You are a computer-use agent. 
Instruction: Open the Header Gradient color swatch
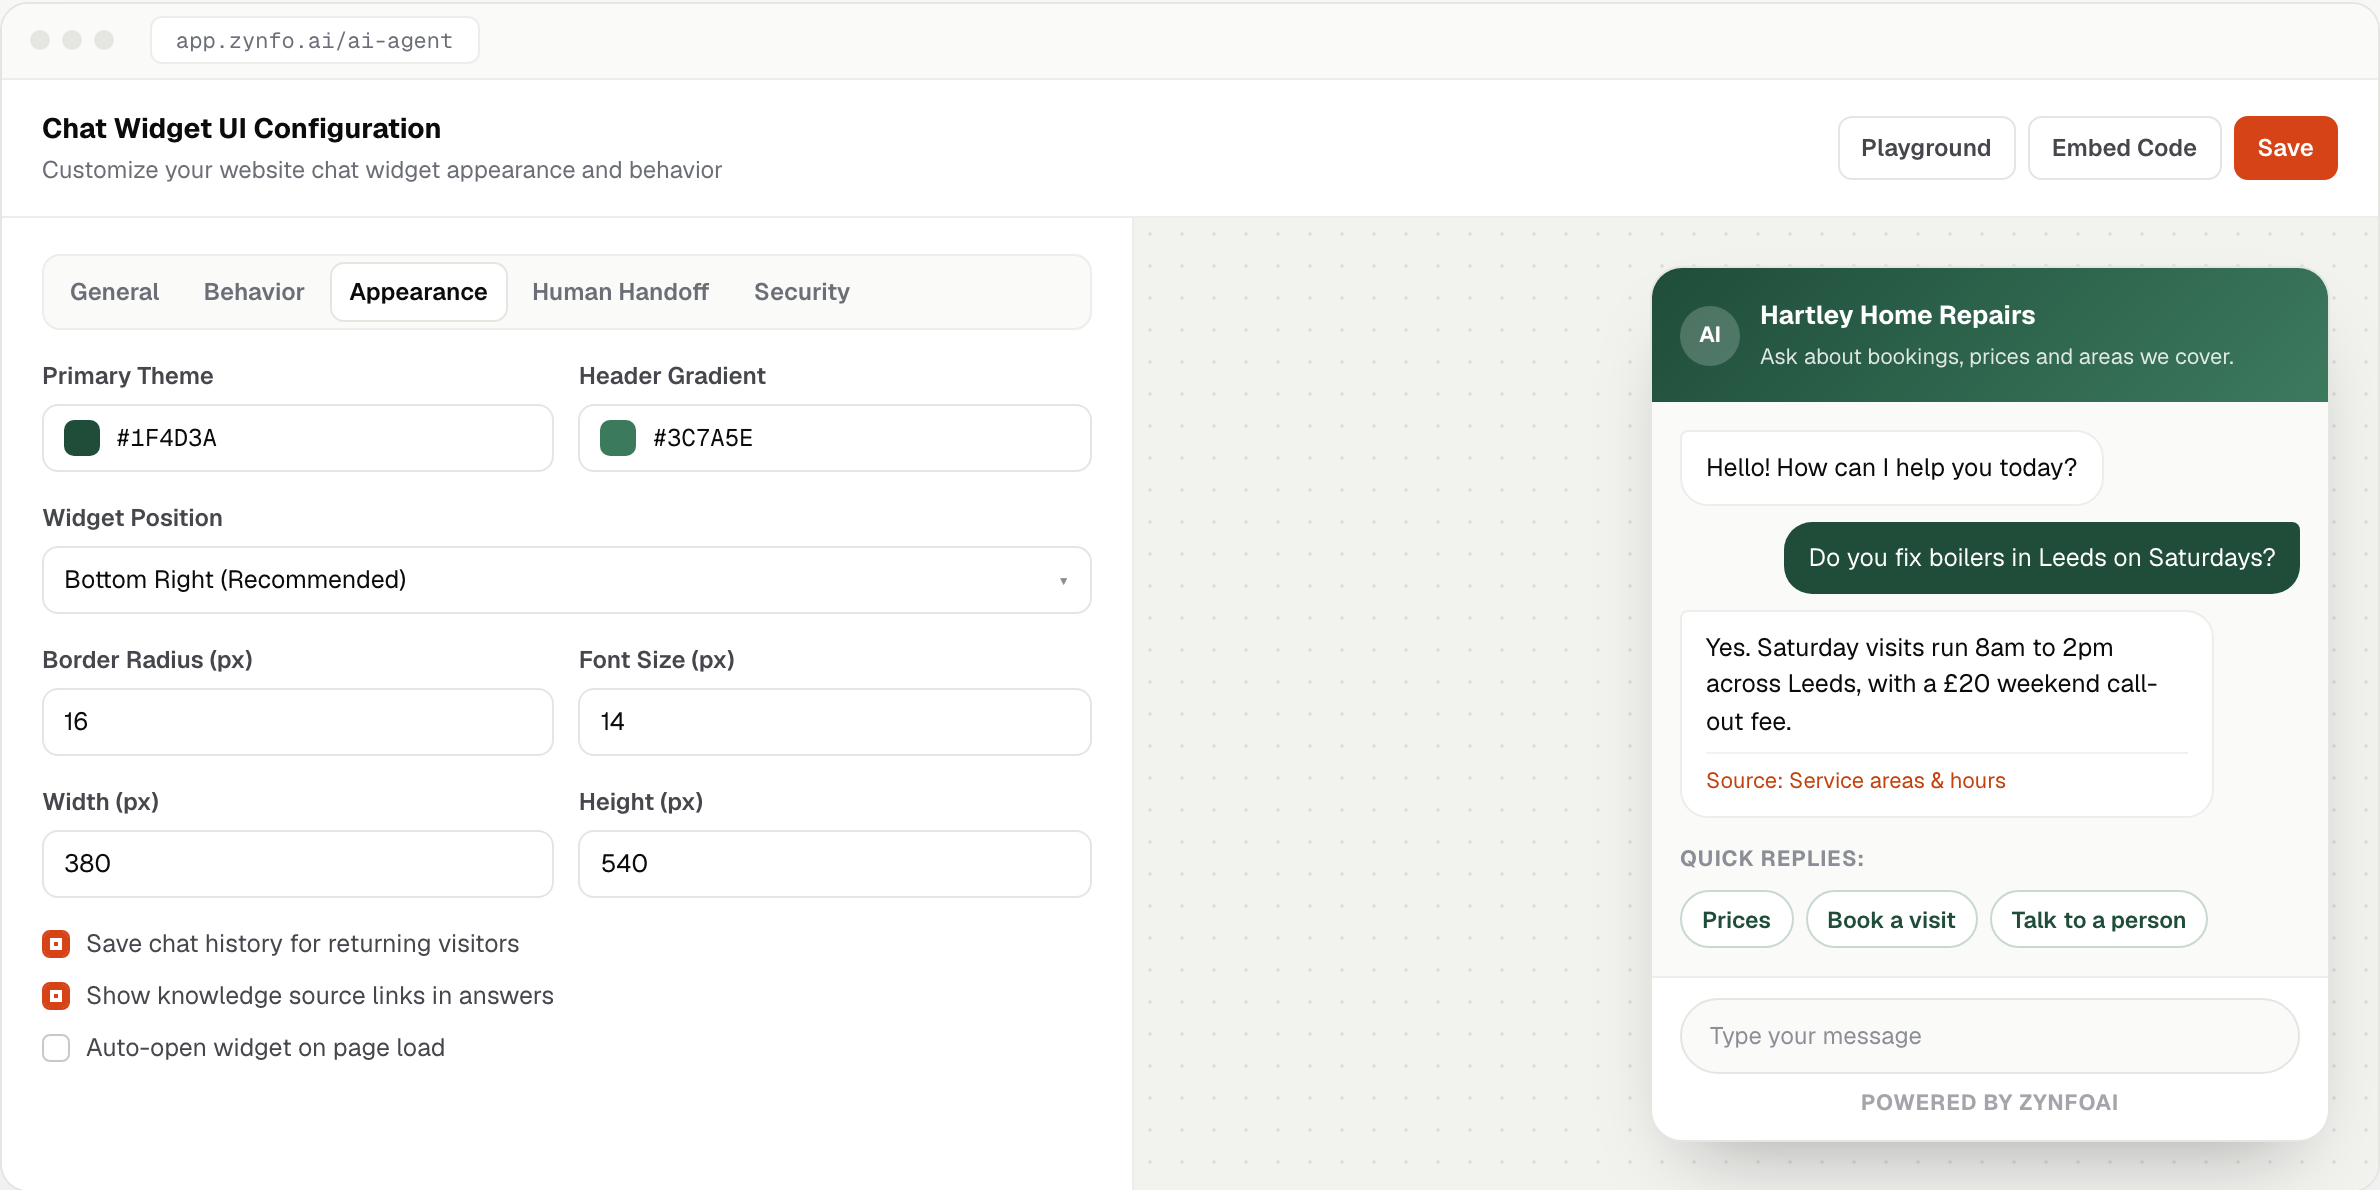618,438
